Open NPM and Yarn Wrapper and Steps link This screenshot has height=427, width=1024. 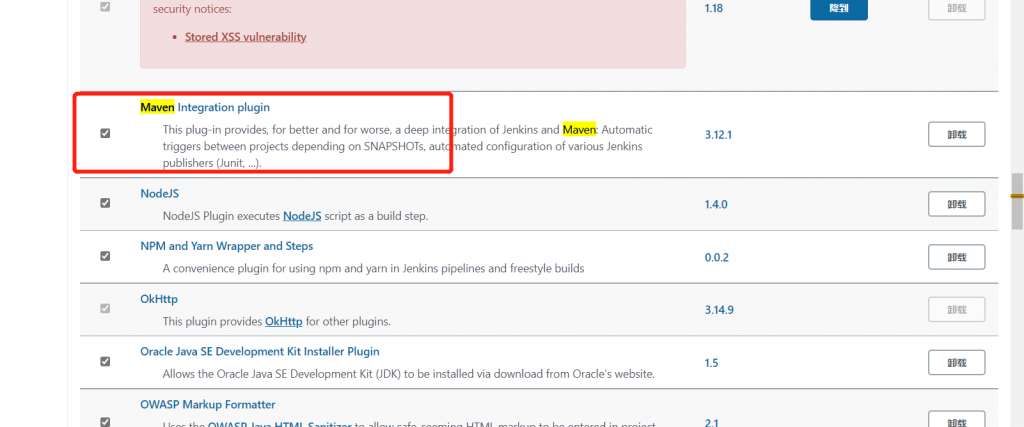coord(227,246)
